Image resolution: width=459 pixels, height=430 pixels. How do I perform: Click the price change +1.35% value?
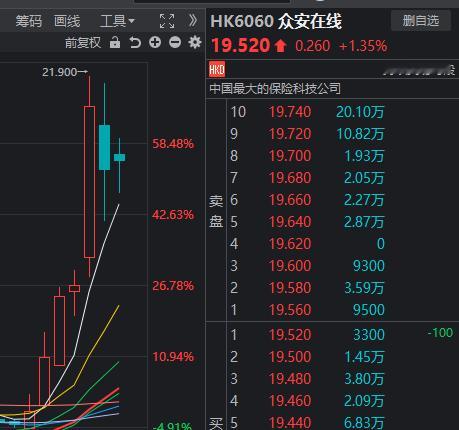point(363,46)
